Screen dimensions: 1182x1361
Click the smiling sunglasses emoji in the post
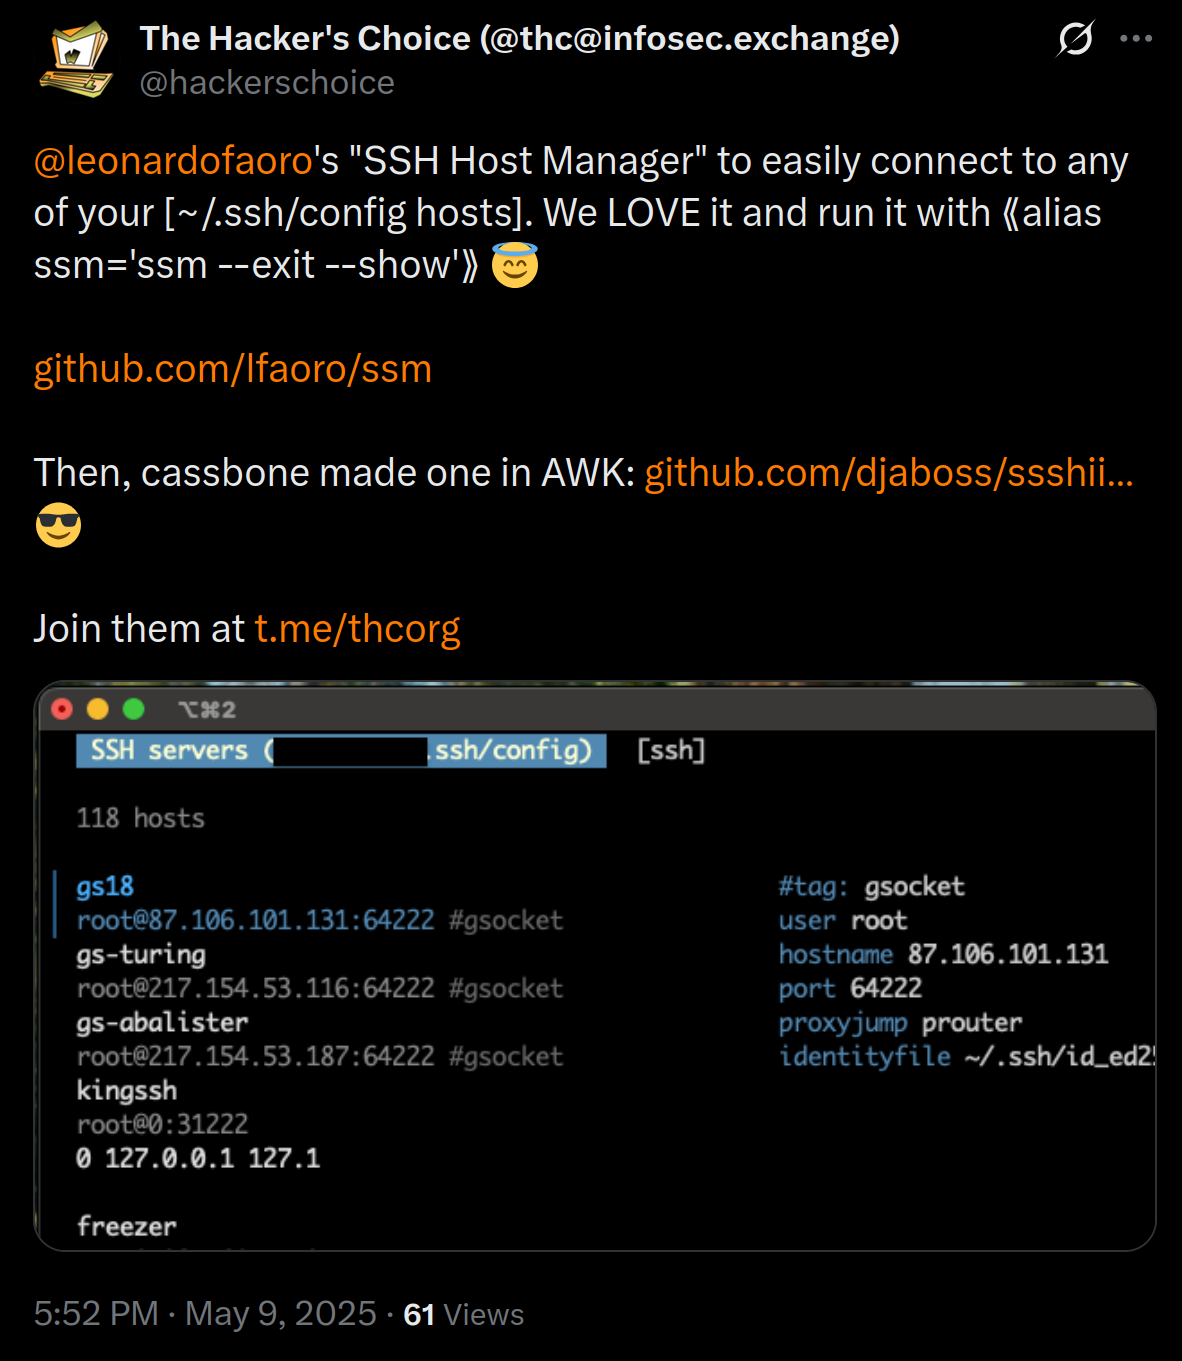[x=57, y=524]
